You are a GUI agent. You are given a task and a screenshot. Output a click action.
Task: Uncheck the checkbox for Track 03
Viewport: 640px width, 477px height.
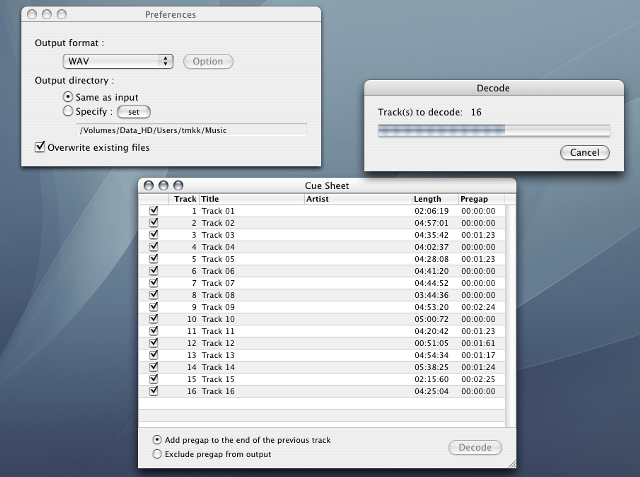coord(153,235)
